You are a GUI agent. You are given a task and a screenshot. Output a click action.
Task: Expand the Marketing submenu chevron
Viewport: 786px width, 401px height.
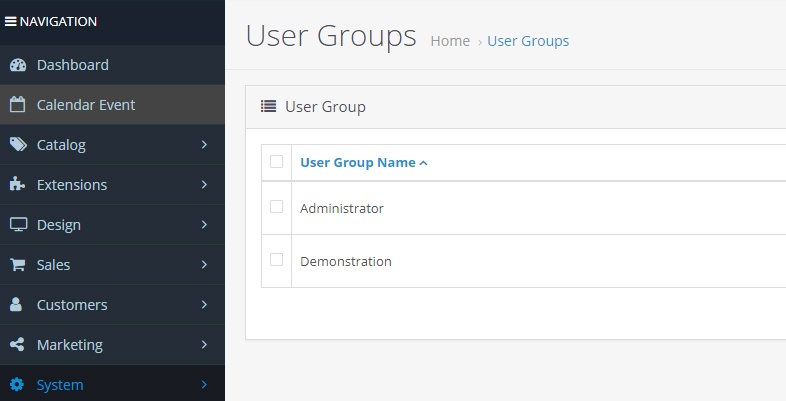204,345
